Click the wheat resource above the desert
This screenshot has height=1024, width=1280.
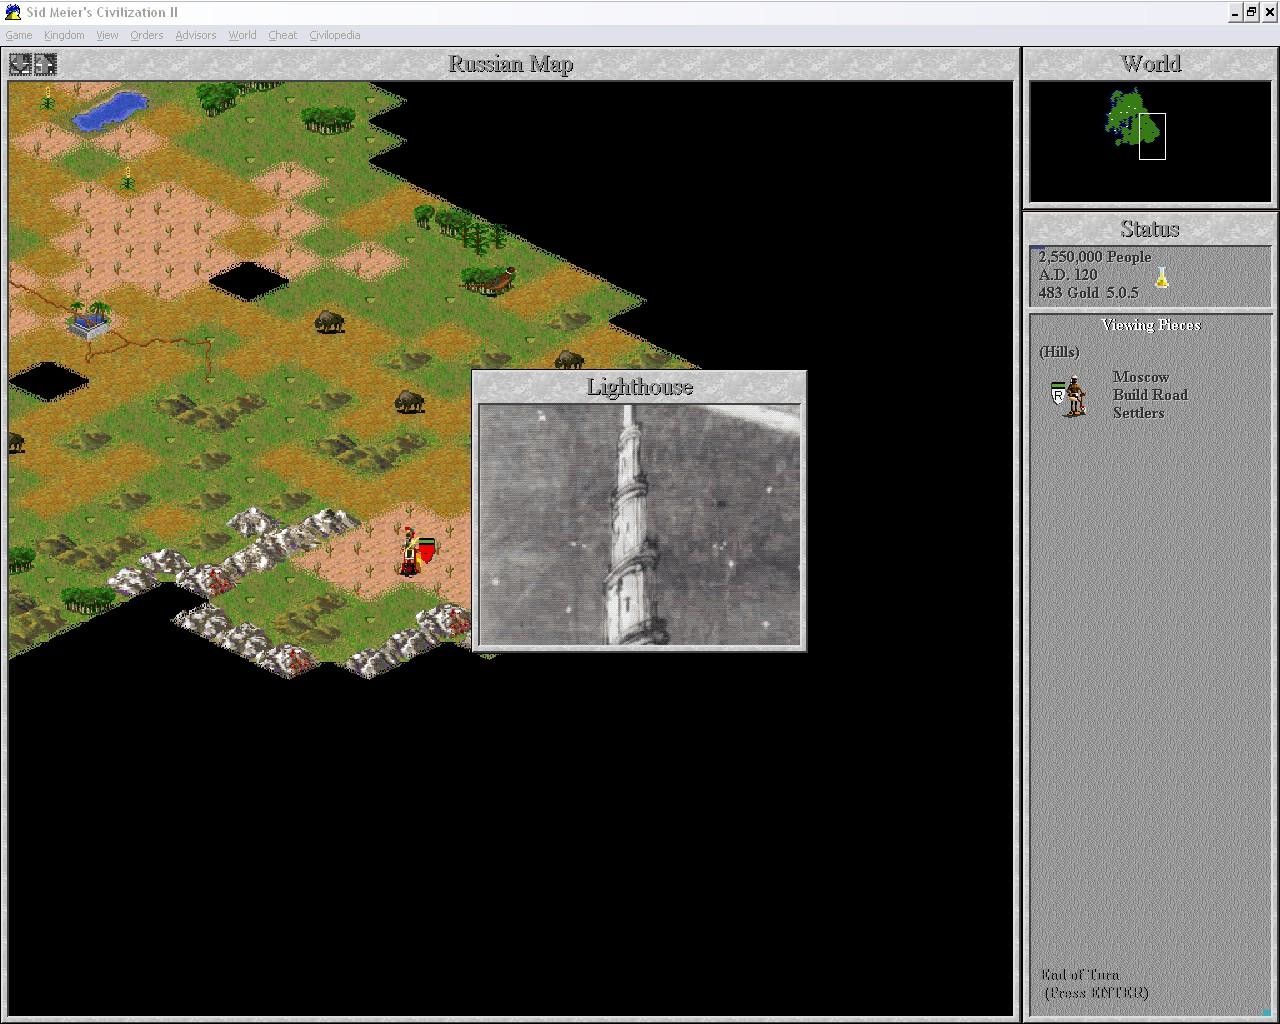(128, 178)
